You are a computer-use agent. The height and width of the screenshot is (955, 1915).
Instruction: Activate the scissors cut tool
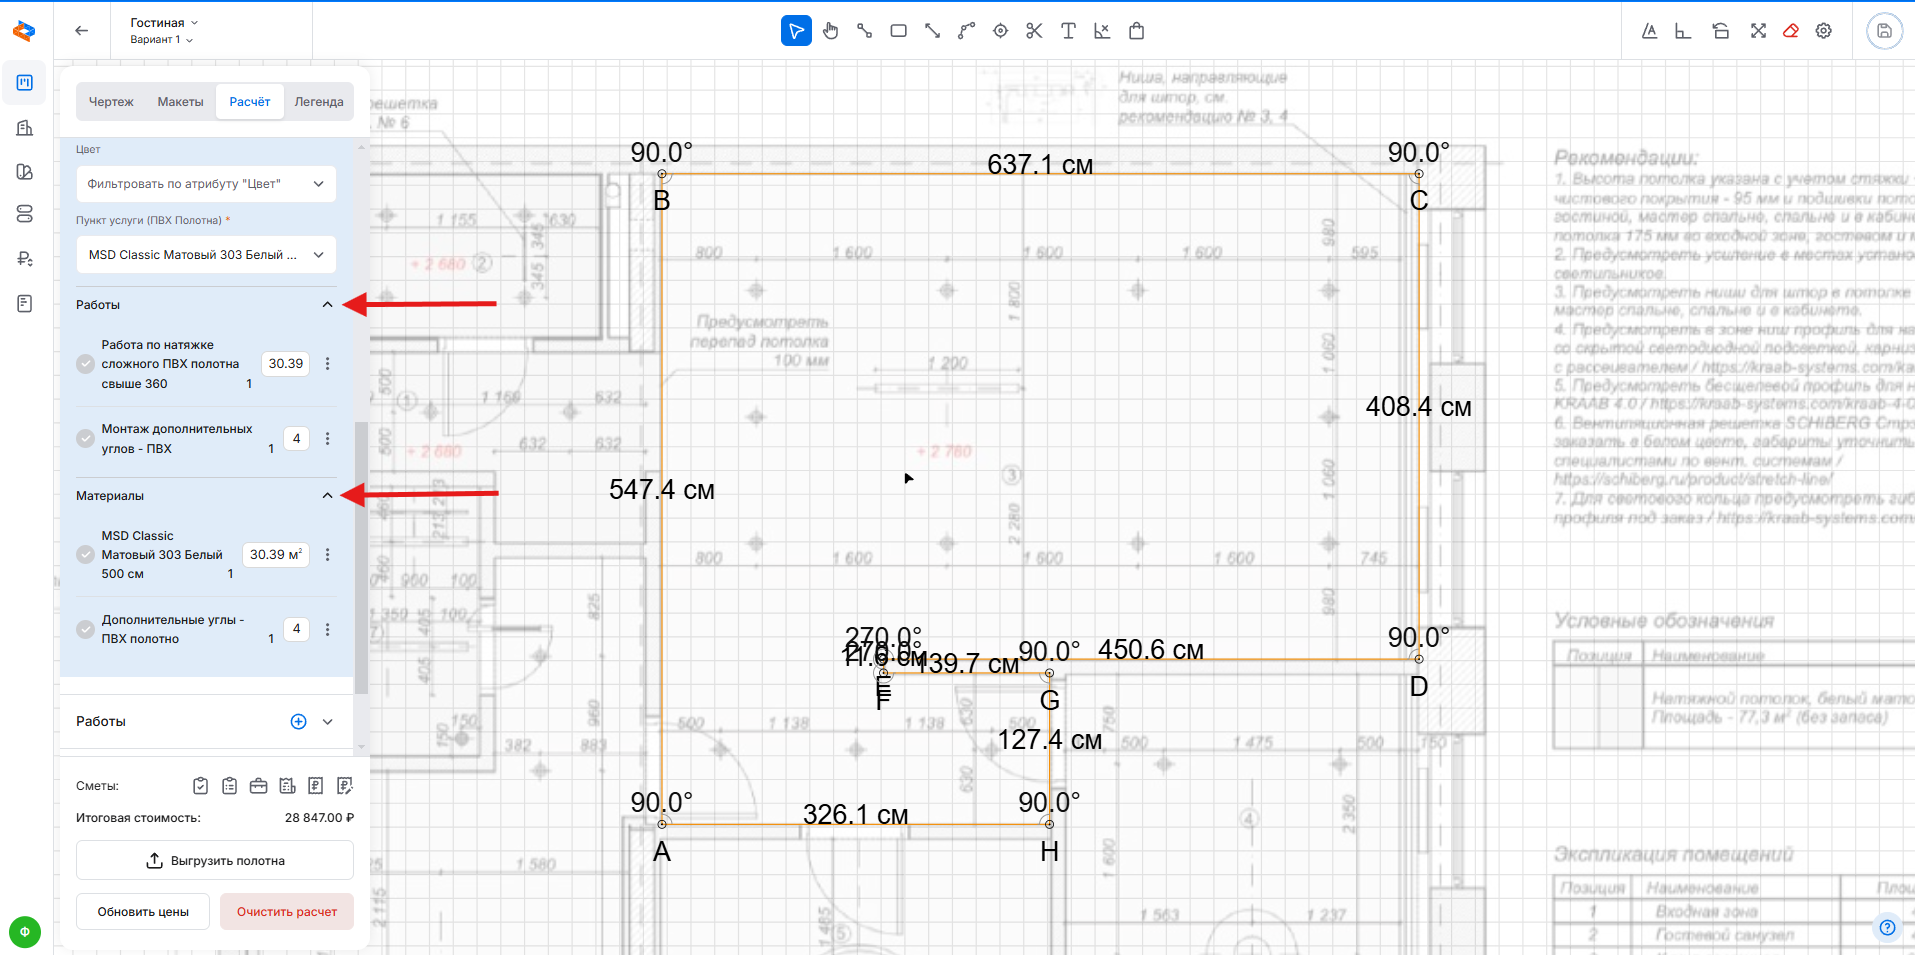pos(1034,31)
